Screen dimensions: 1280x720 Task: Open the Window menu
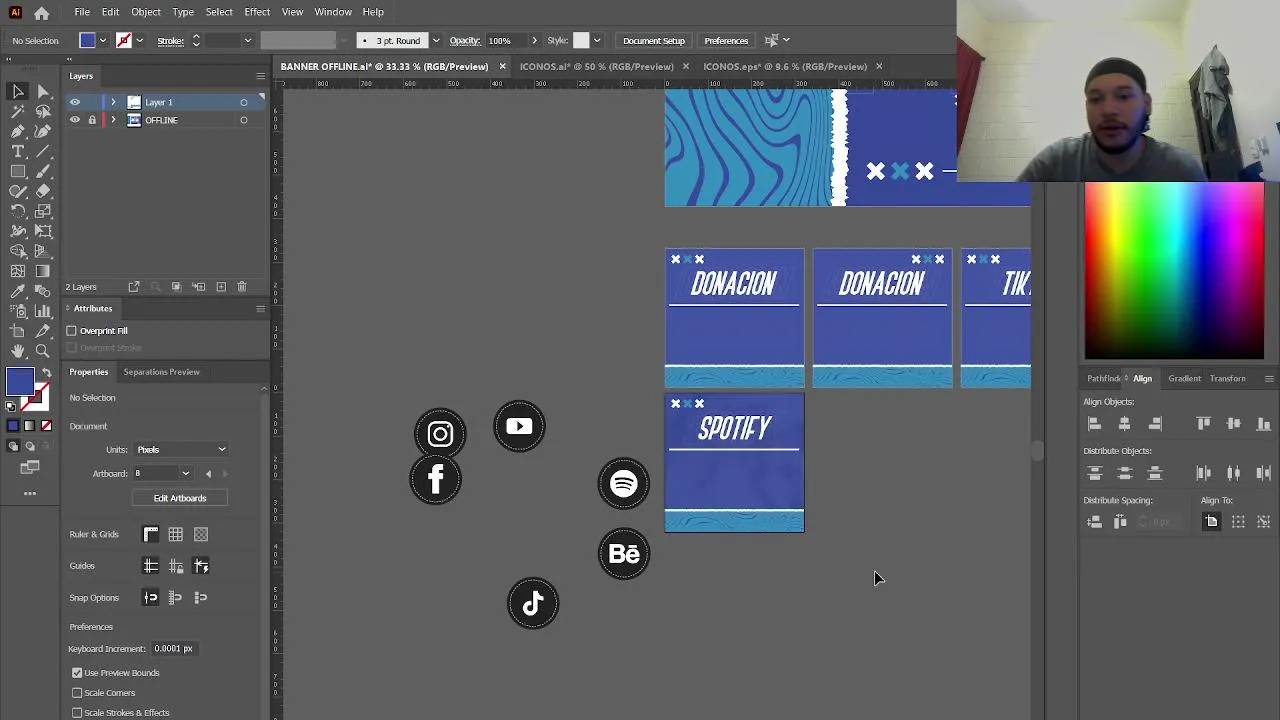333,12
